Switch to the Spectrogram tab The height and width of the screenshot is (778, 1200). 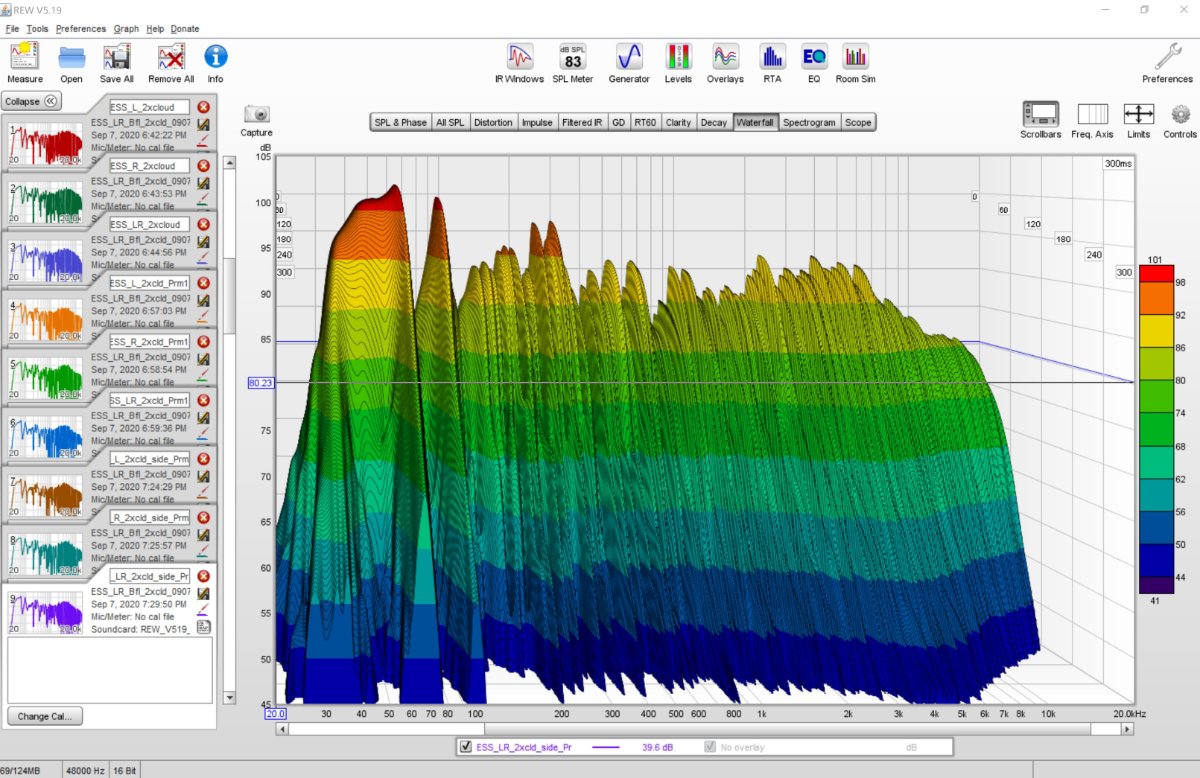click(x=809, y=122)
